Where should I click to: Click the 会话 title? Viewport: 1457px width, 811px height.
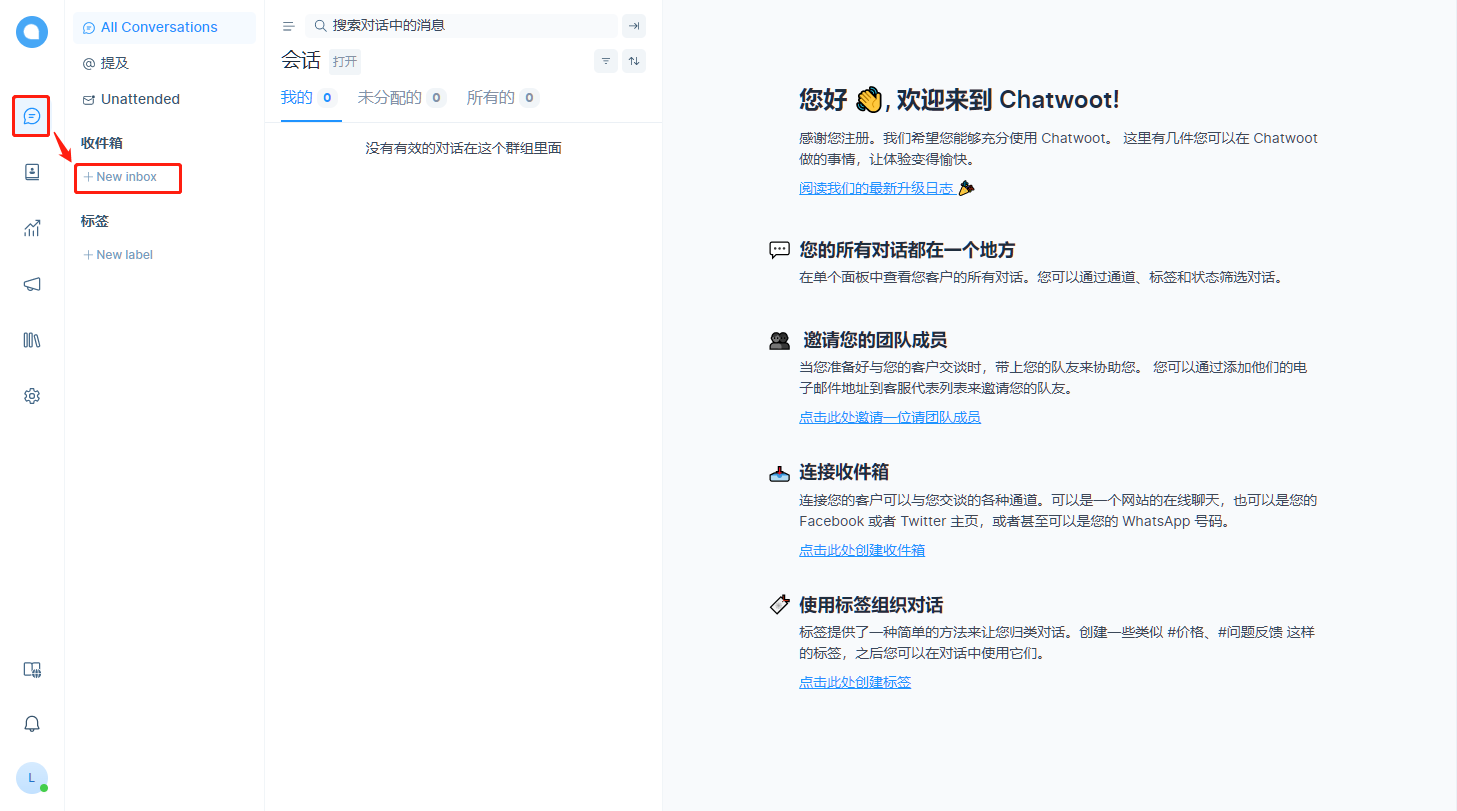tap(301, 61)
